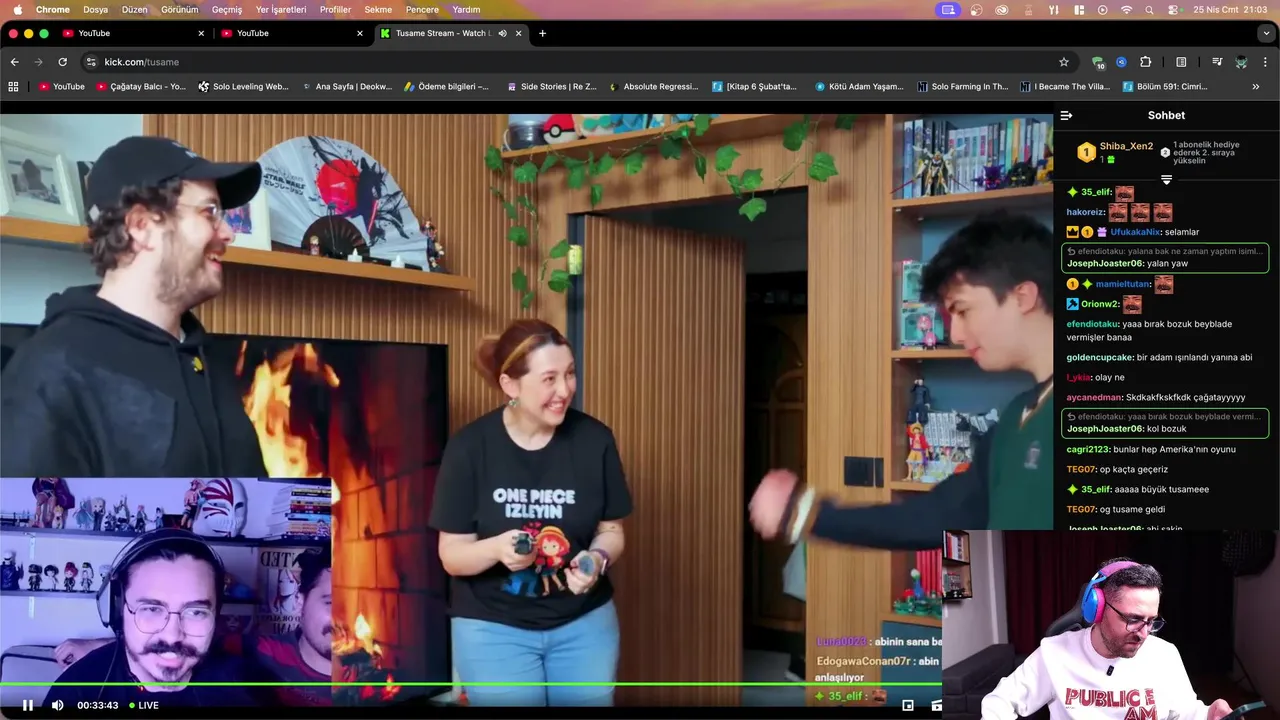Image resolution: width=1280 pixels, height=720 pixels.
Task: Open Absolute Regressi bookmark
Action: 653,87
